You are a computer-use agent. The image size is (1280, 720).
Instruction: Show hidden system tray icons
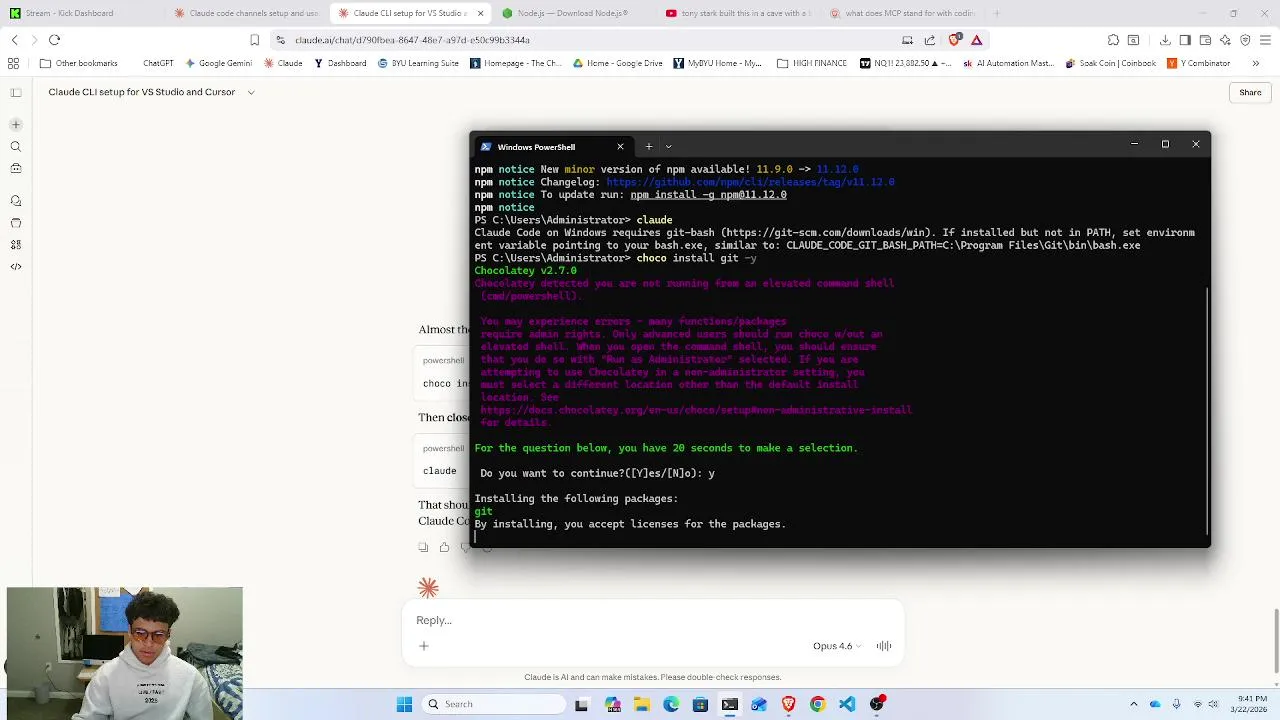pos(1134,704)
